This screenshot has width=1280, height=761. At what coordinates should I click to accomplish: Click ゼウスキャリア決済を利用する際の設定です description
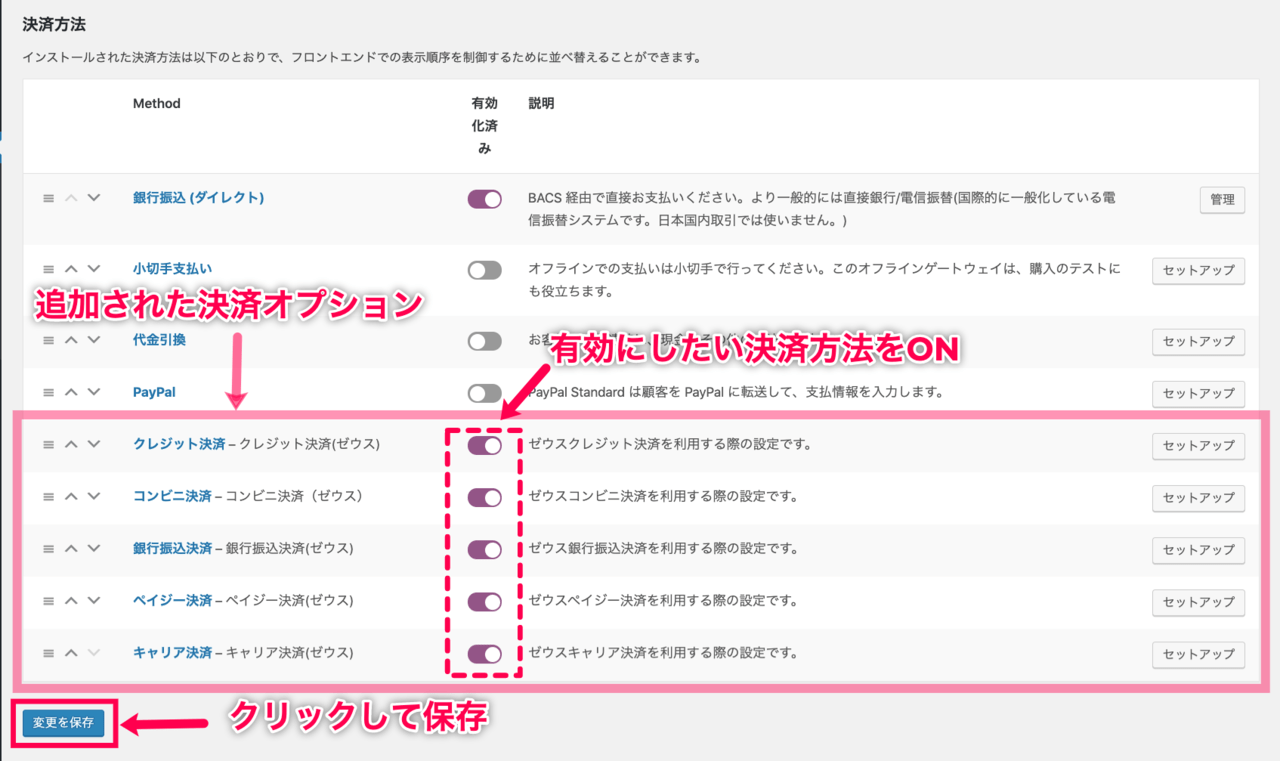tap(663, 653)
